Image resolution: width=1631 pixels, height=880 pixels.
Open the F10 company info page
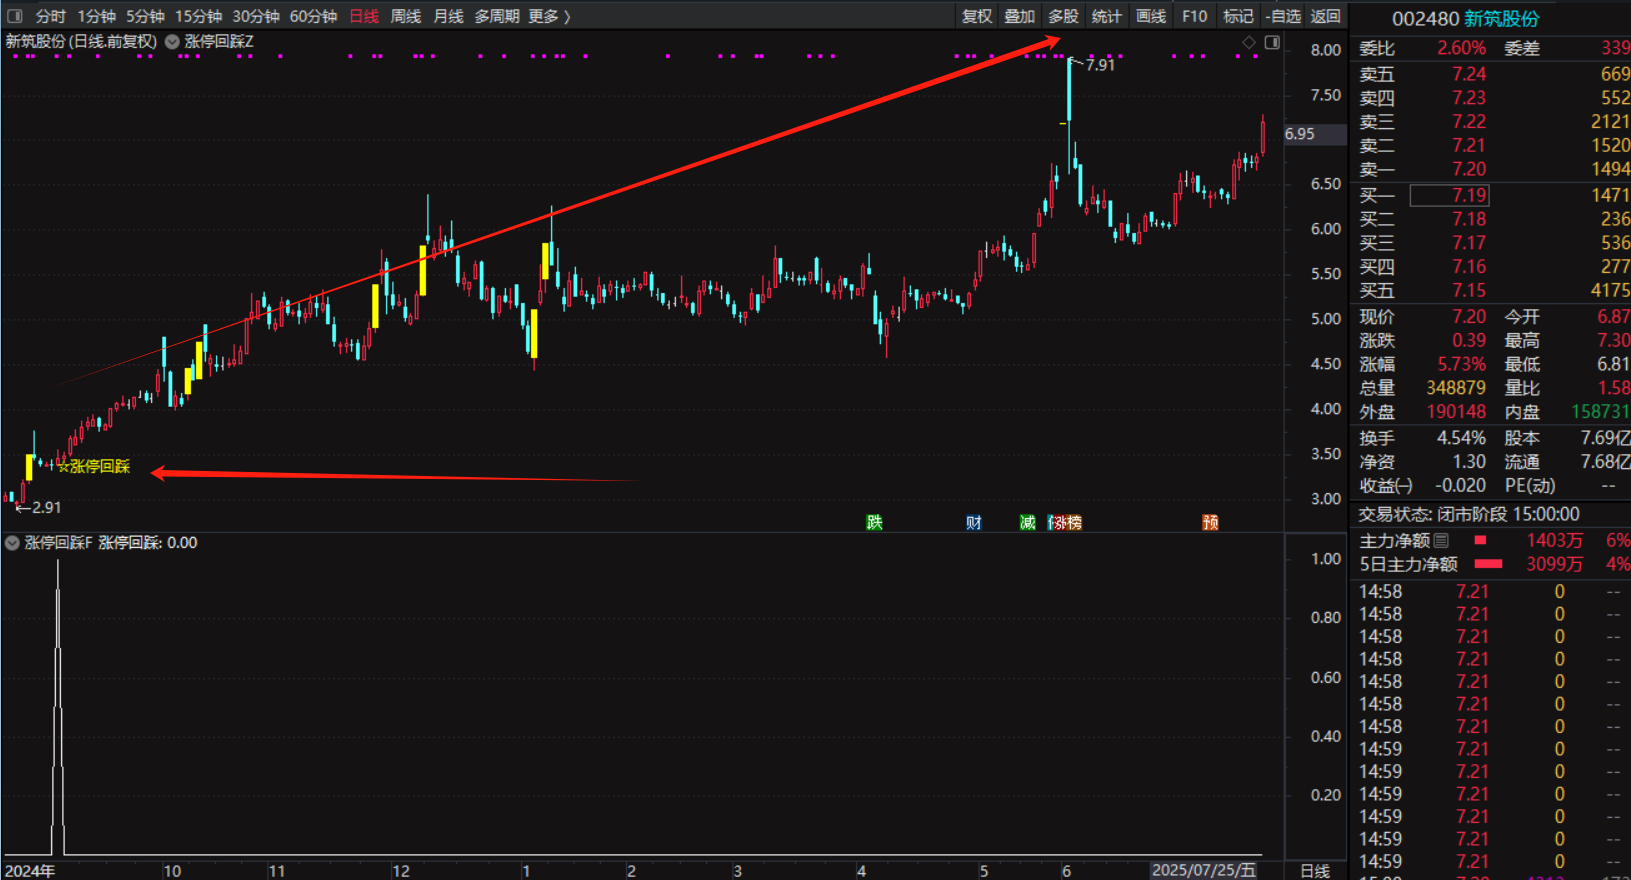(x=1194, y=16)
